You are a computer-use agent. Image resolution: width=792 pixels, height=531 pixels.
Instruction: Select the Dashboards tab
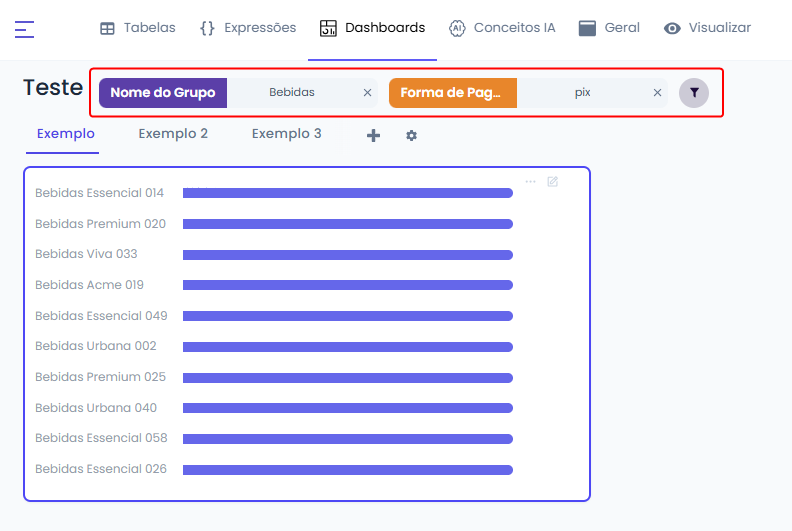[372, 28]
